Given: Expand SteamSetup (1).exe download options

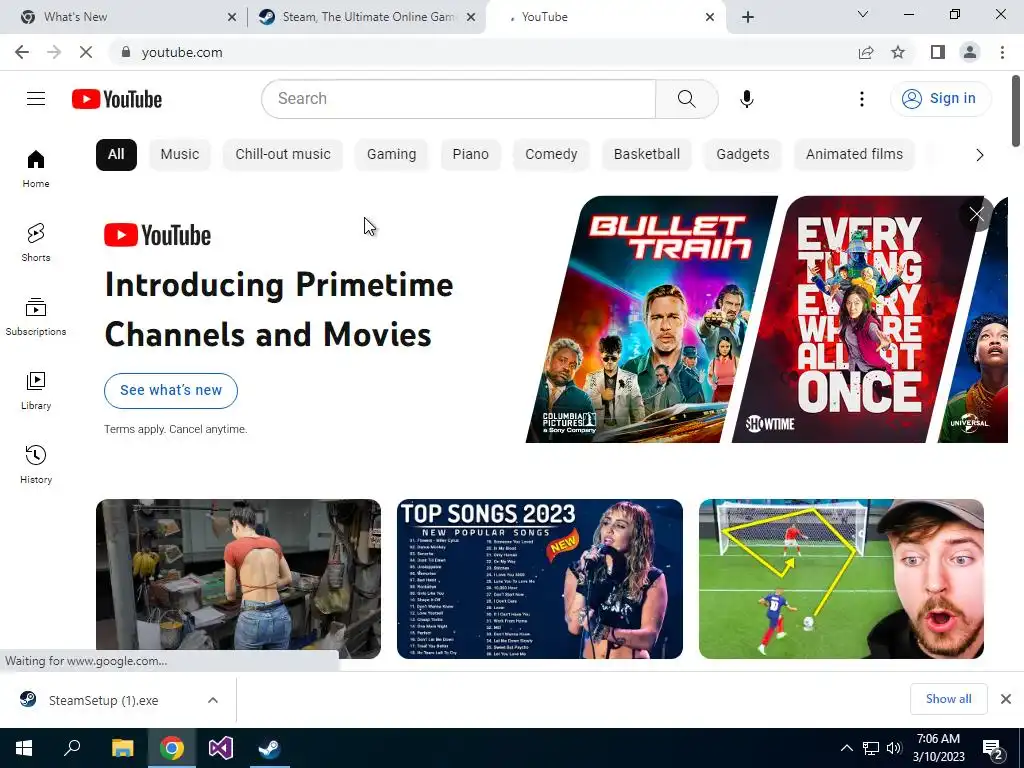Looking at the screenshot, I should click(212, 700).
